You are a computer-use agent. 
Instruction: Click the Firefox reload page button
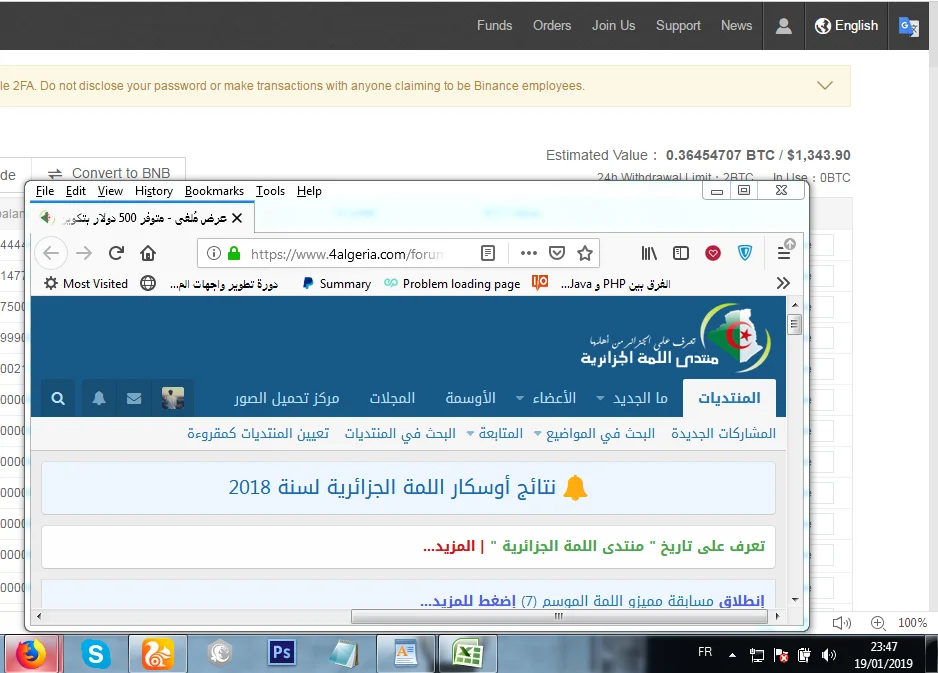(x=117, y=253)
